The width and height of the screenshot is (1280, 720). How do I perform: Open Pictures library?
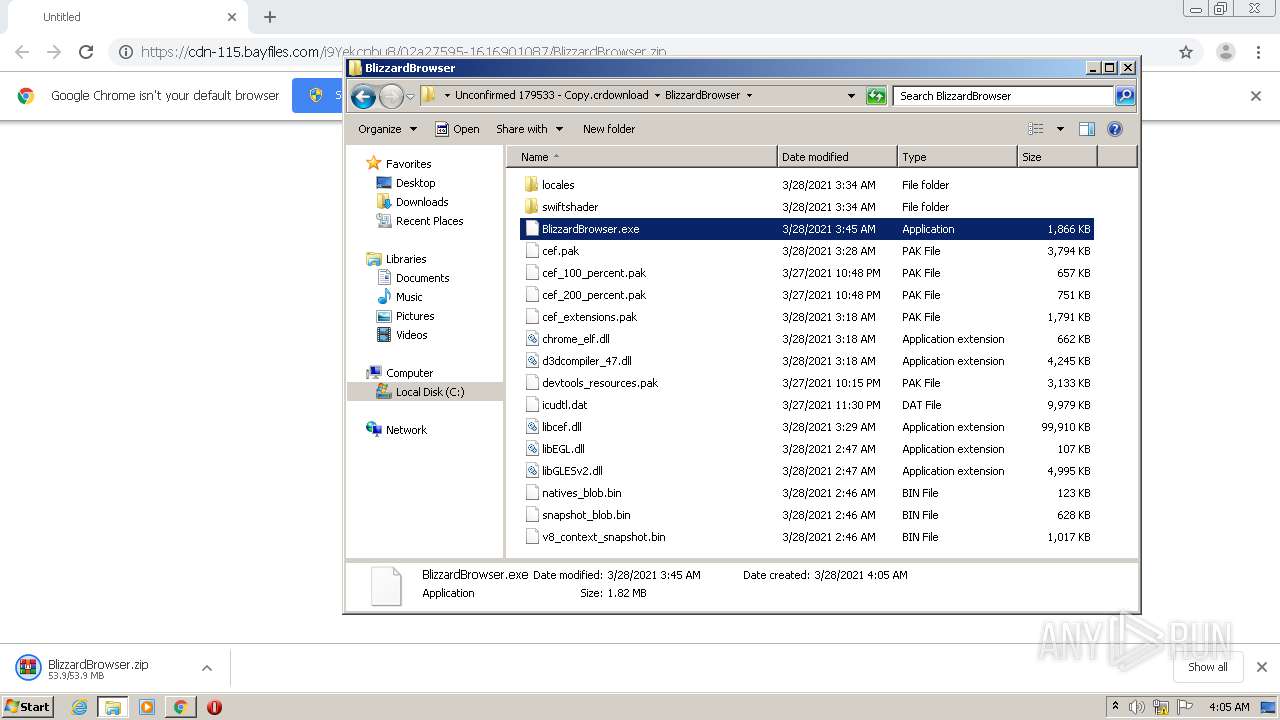tap(415, 316)
